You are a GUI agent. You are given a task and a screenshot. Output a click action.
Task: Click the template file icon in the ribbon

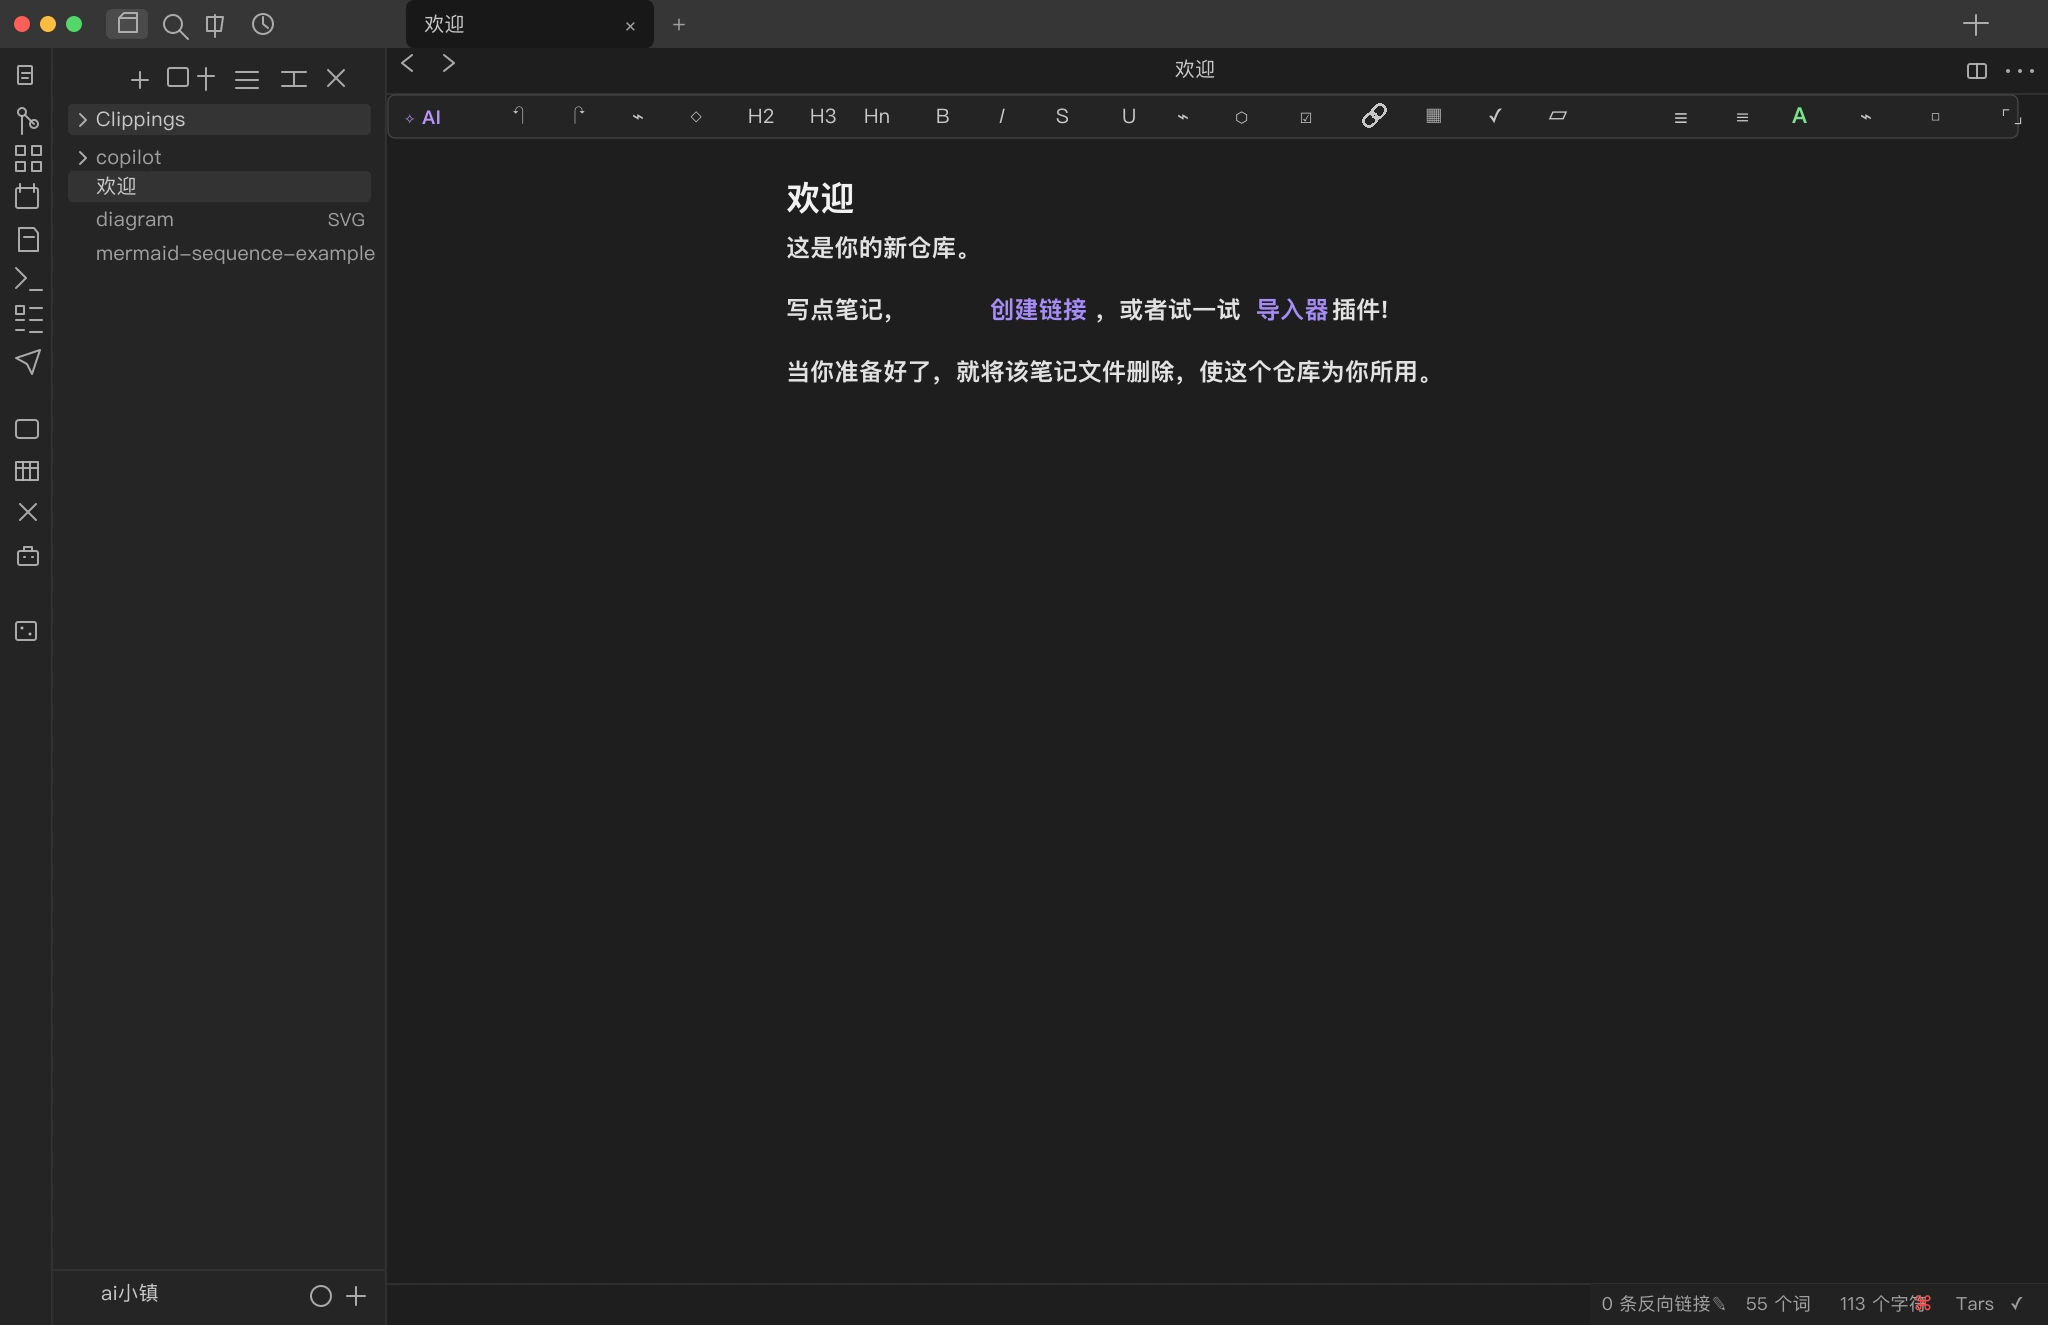point(28,239)
